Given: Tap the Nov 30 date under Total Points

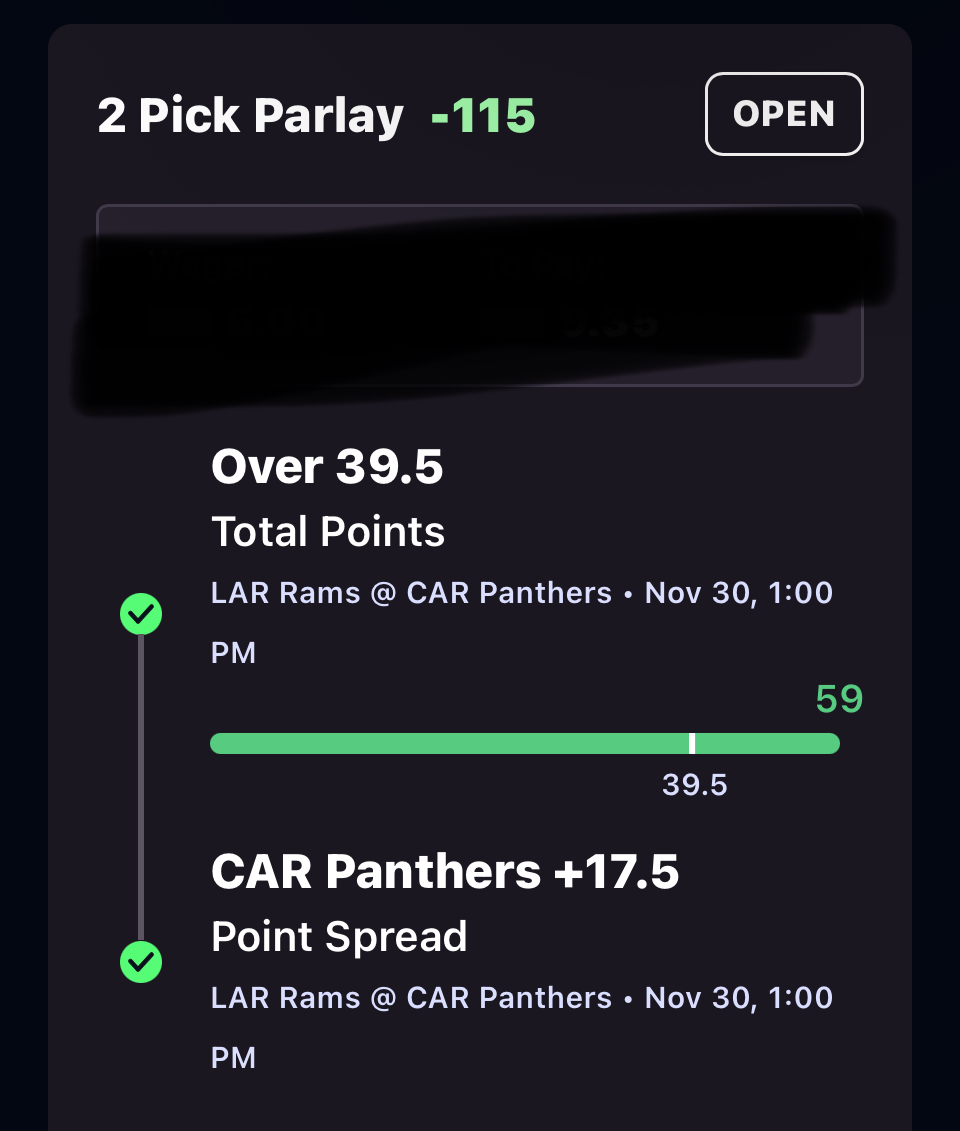Looking at the screenshot, I should click(738, 593).
